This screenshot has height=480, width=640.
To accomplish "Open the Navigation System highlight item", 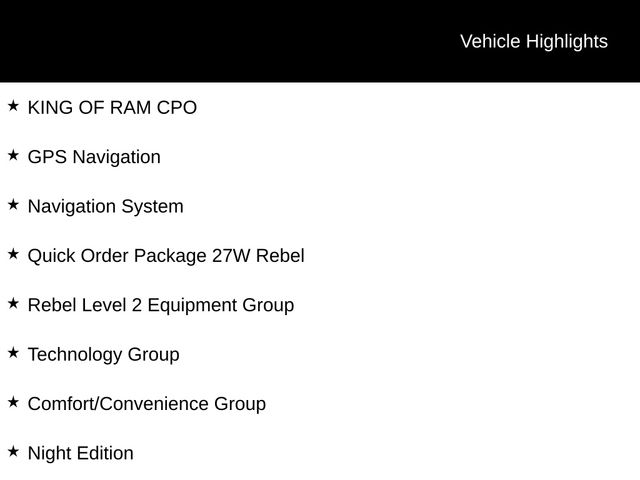I will pyautogui.click(x=105, y=206).
